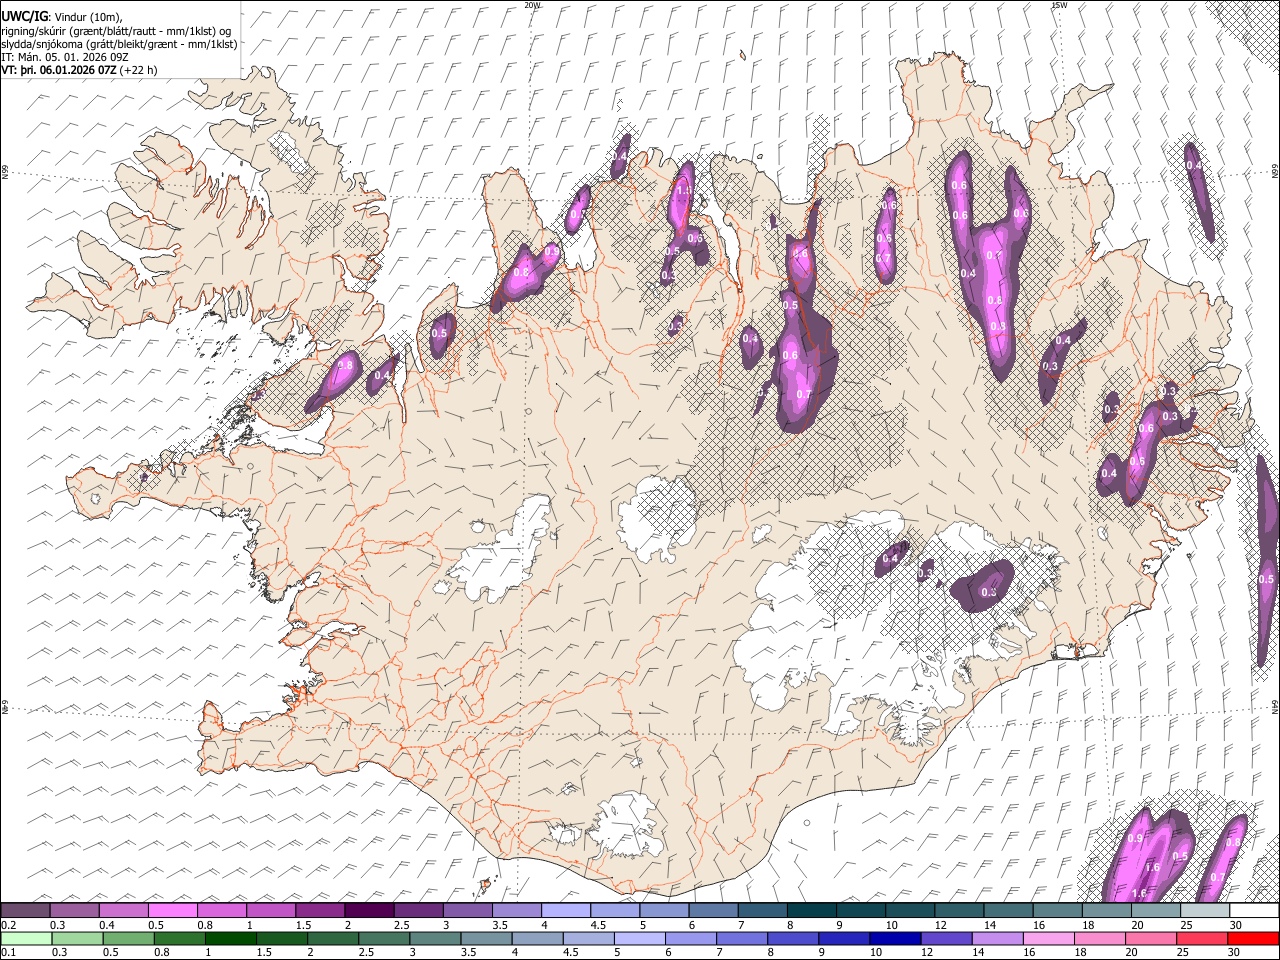The image size is (1280, 960).
Task: Select the '0.4' value label in the legend
Action: pos(107,925)
